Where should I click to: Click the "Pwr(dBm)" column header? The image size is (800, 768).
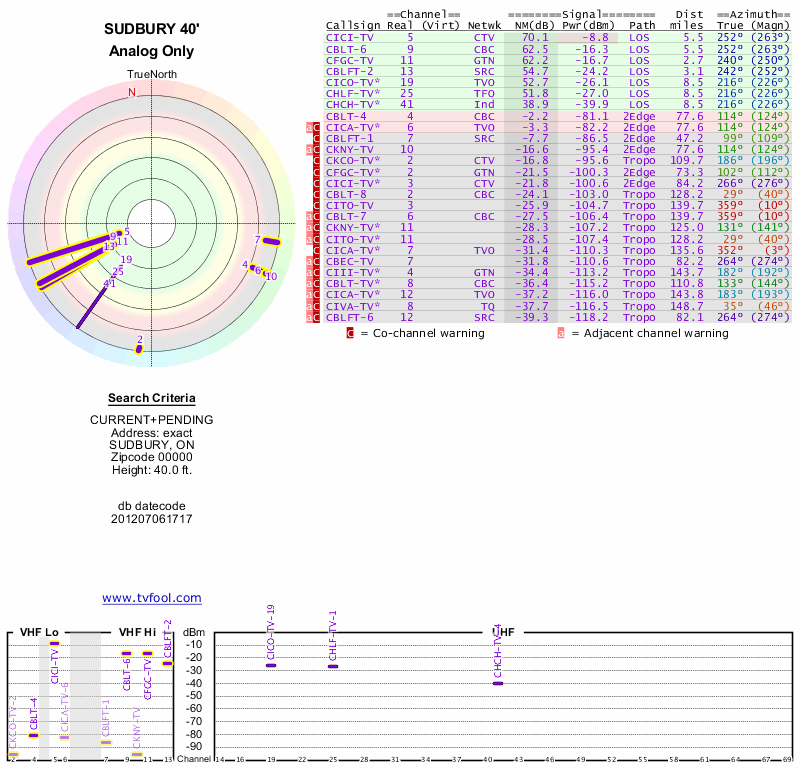[588, 26]
